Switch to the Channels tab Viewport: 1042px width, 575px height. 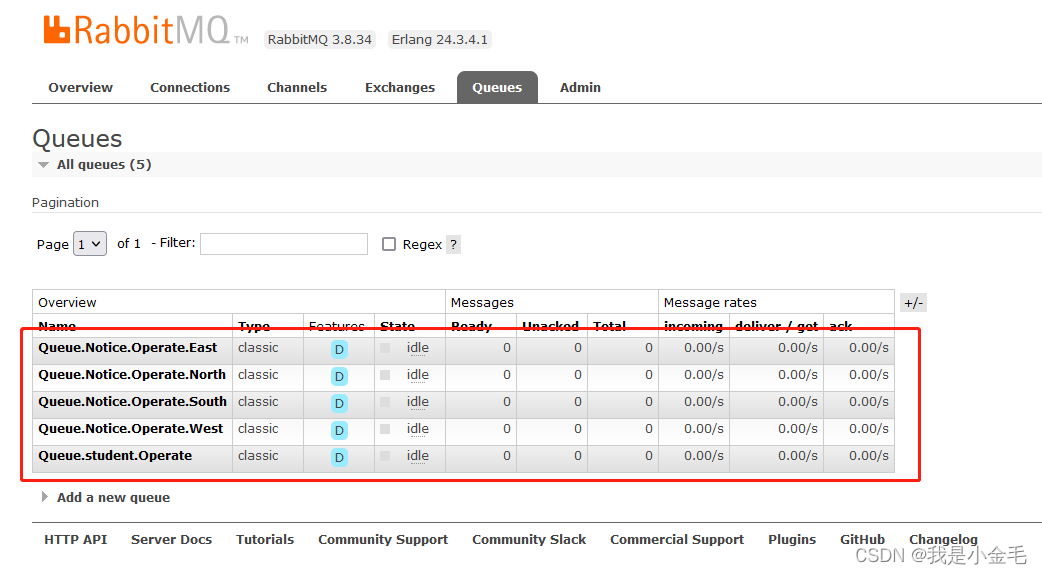[297, 87]
